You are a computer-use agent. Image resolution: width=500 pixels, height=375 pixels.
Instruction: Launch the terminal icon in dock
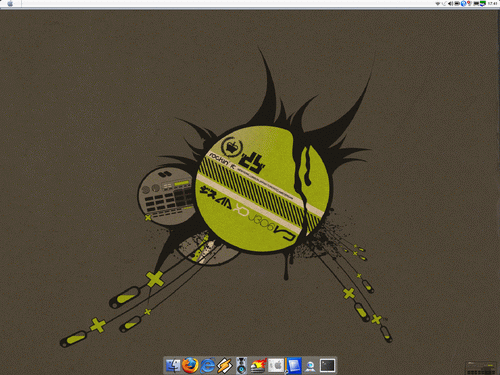tap(327, 366)
